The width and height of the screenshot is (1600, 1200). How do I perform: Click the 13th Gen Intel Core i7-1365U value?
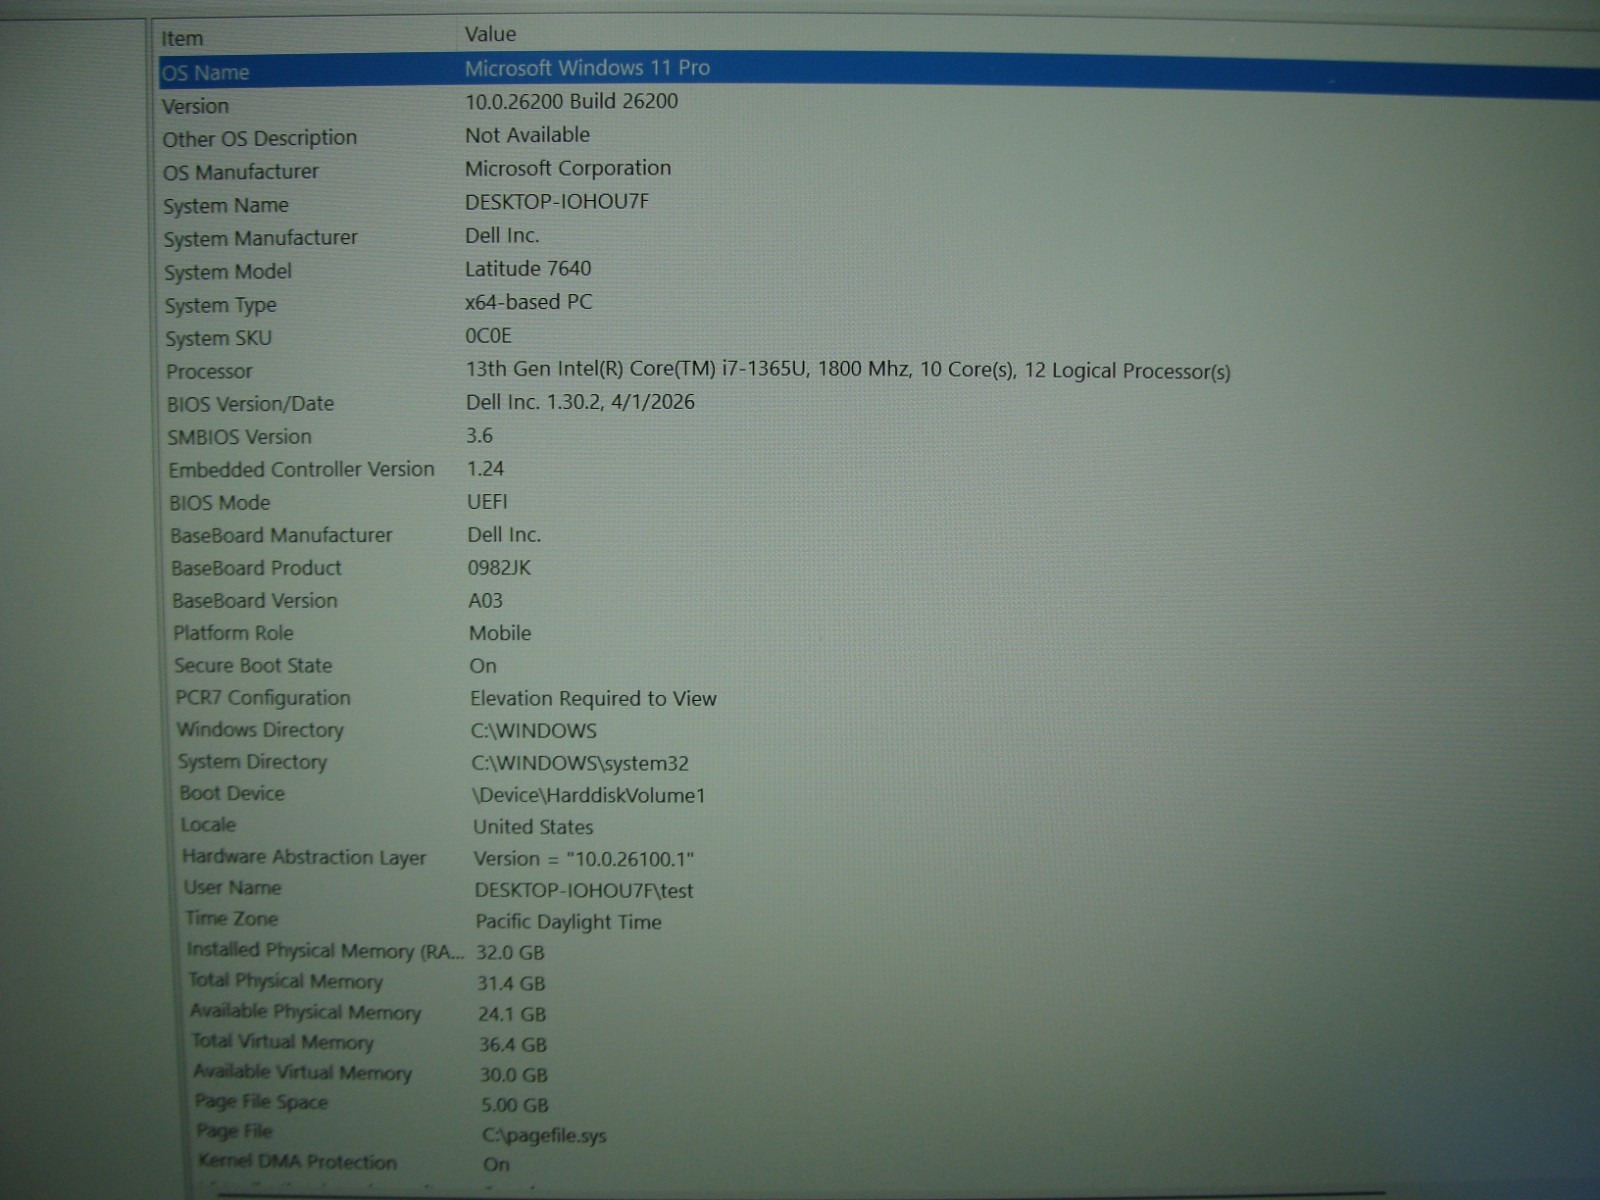coord(848,370)
